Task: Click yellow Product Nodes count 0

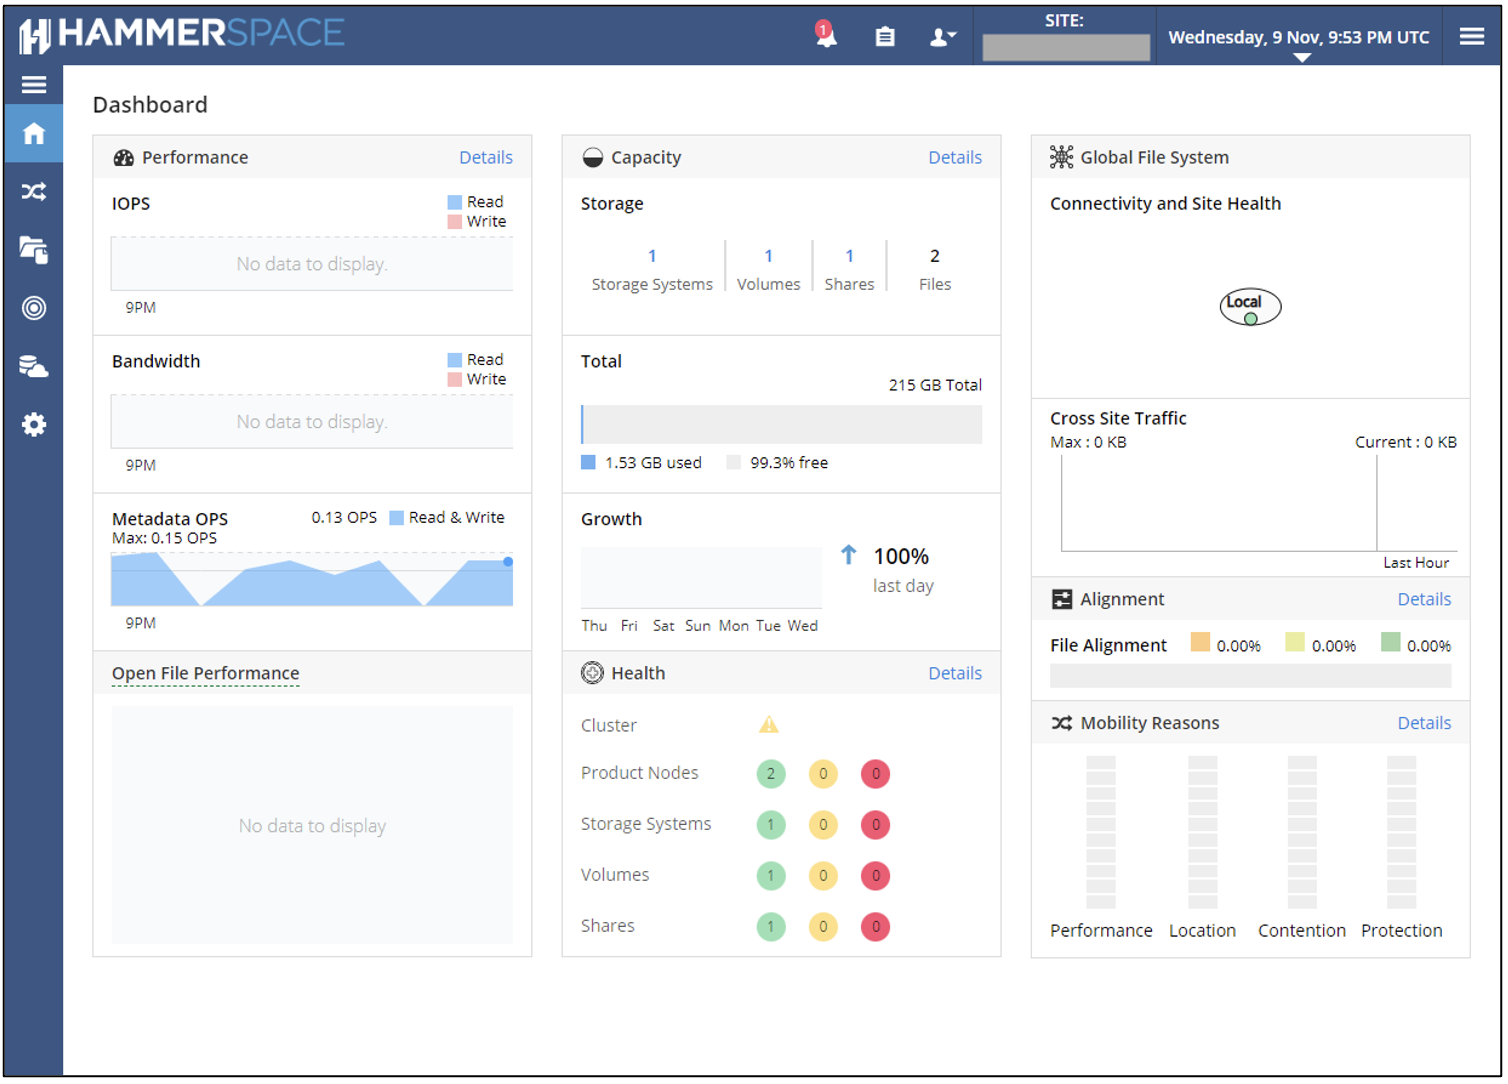Action: pos(823,773)
